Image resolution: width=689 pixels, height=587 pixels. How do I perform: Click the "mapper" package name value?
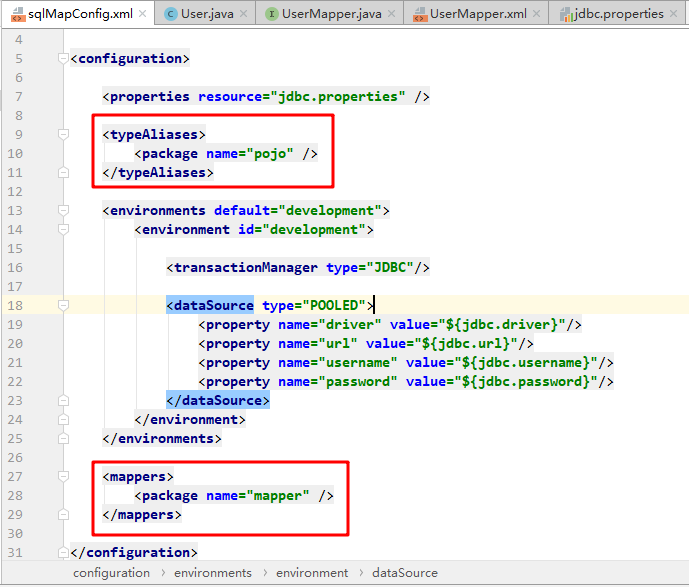[x=277, y=496]
